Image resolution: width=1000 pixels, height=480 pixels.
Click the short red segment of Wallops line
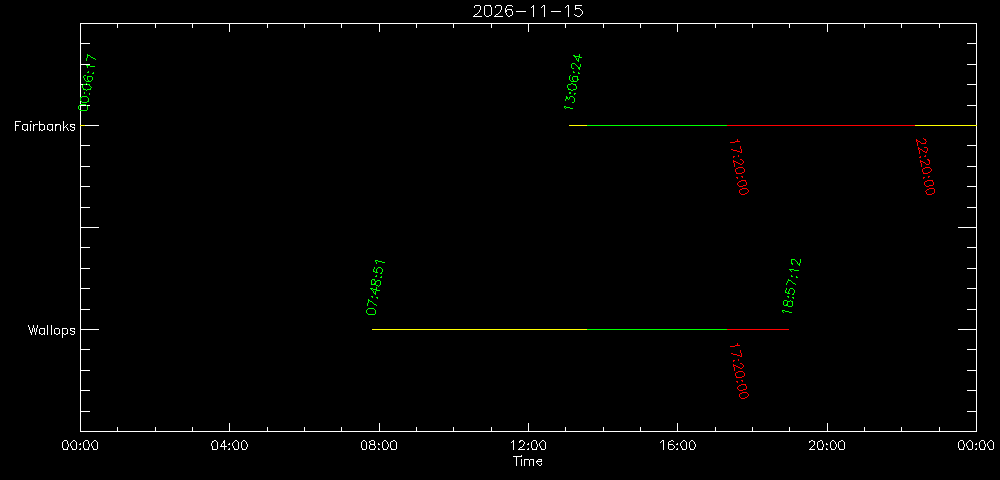coord(758,330)
